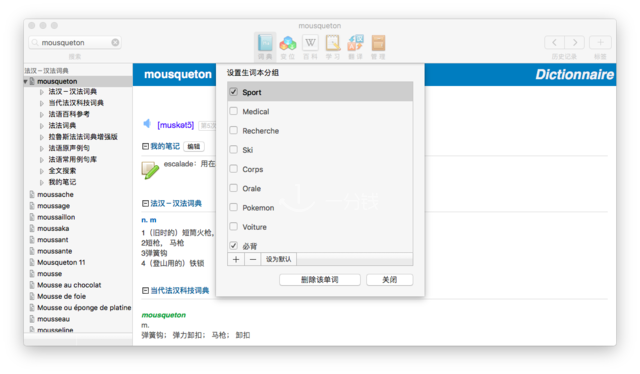Select 我的笔记 in the sidebar tree

click(x=62, y=182)
